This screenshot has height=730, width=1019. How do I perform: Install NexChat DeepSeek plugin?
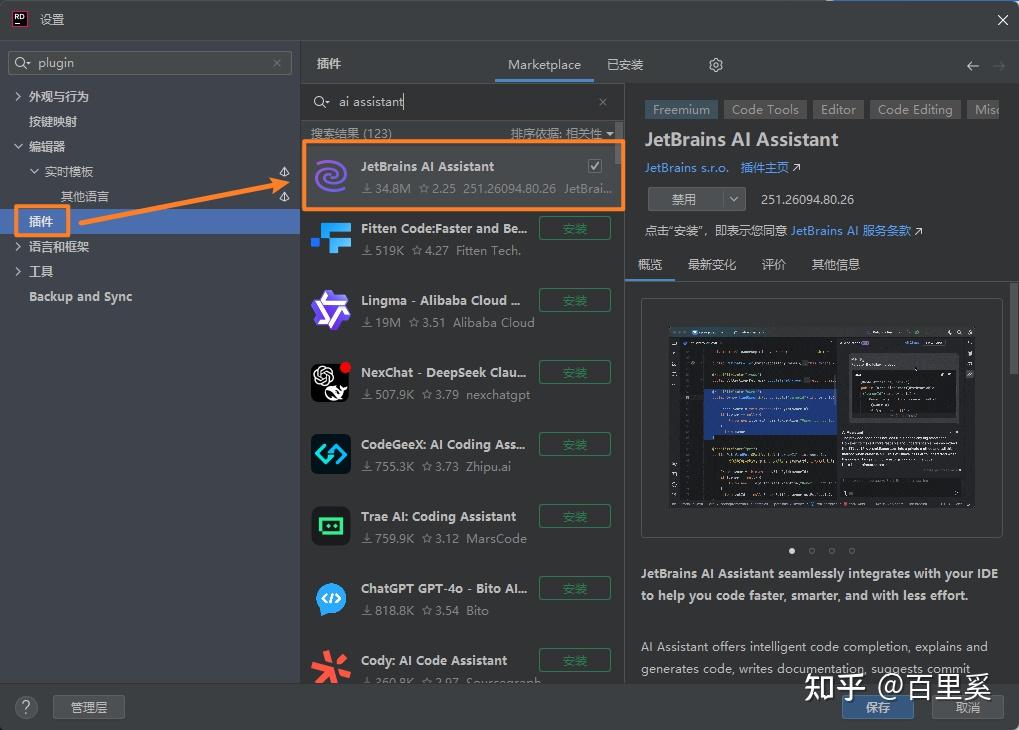click(x=574, y=373)
